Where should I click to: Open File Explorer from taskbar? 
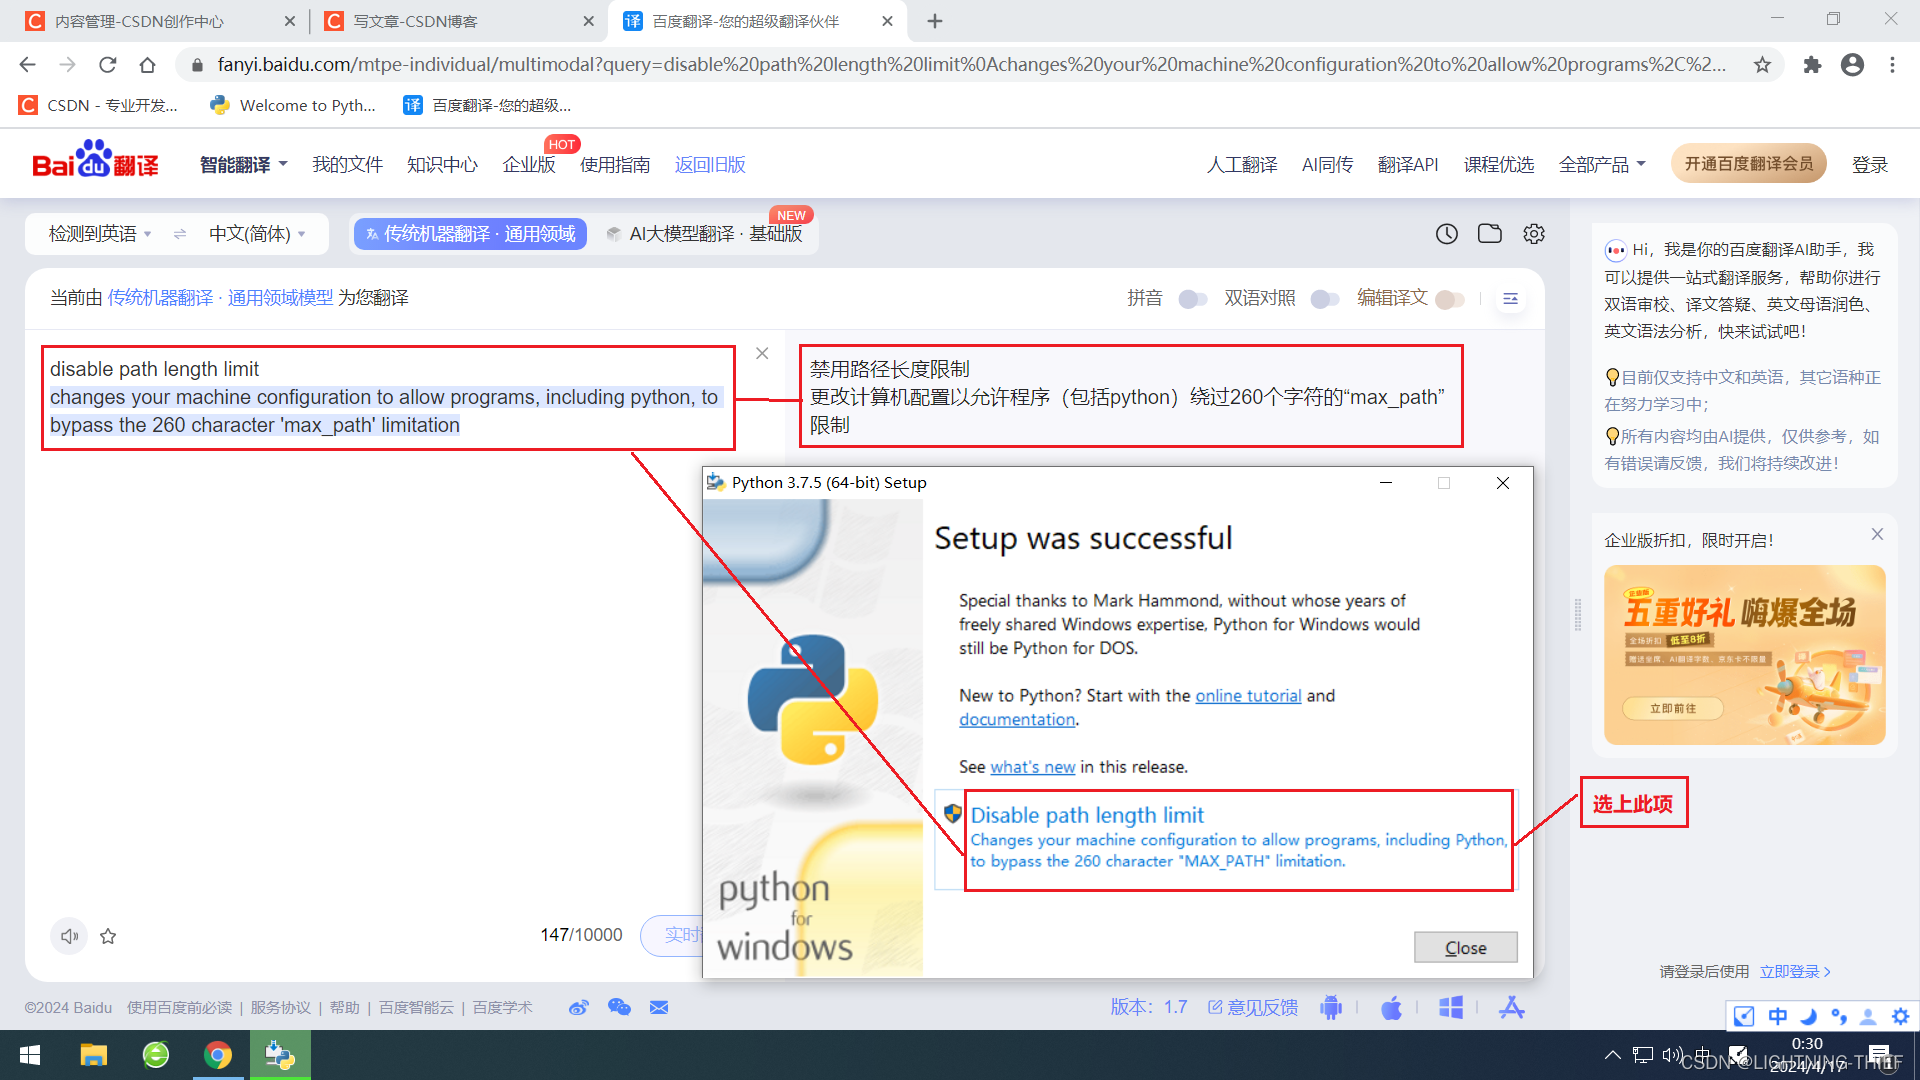click(94, 1055)
